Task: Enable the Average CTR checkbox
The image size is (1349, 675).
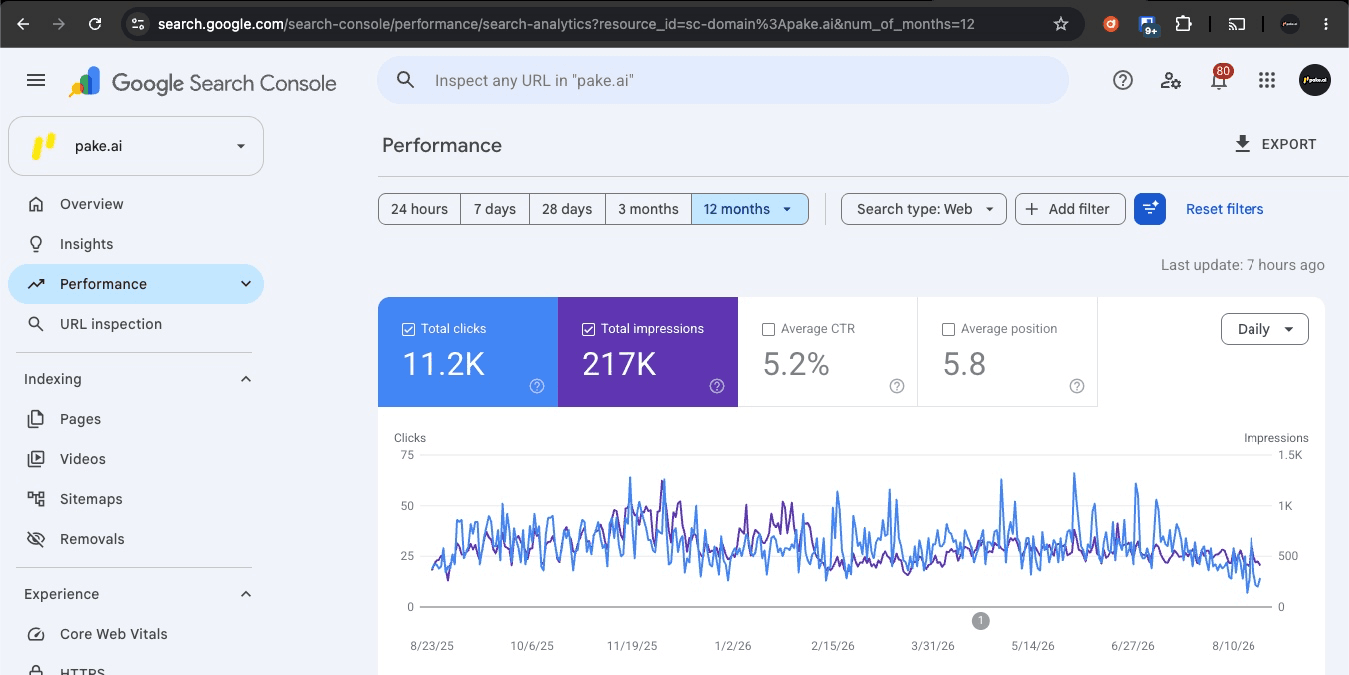Action: [x=768, y=329]
